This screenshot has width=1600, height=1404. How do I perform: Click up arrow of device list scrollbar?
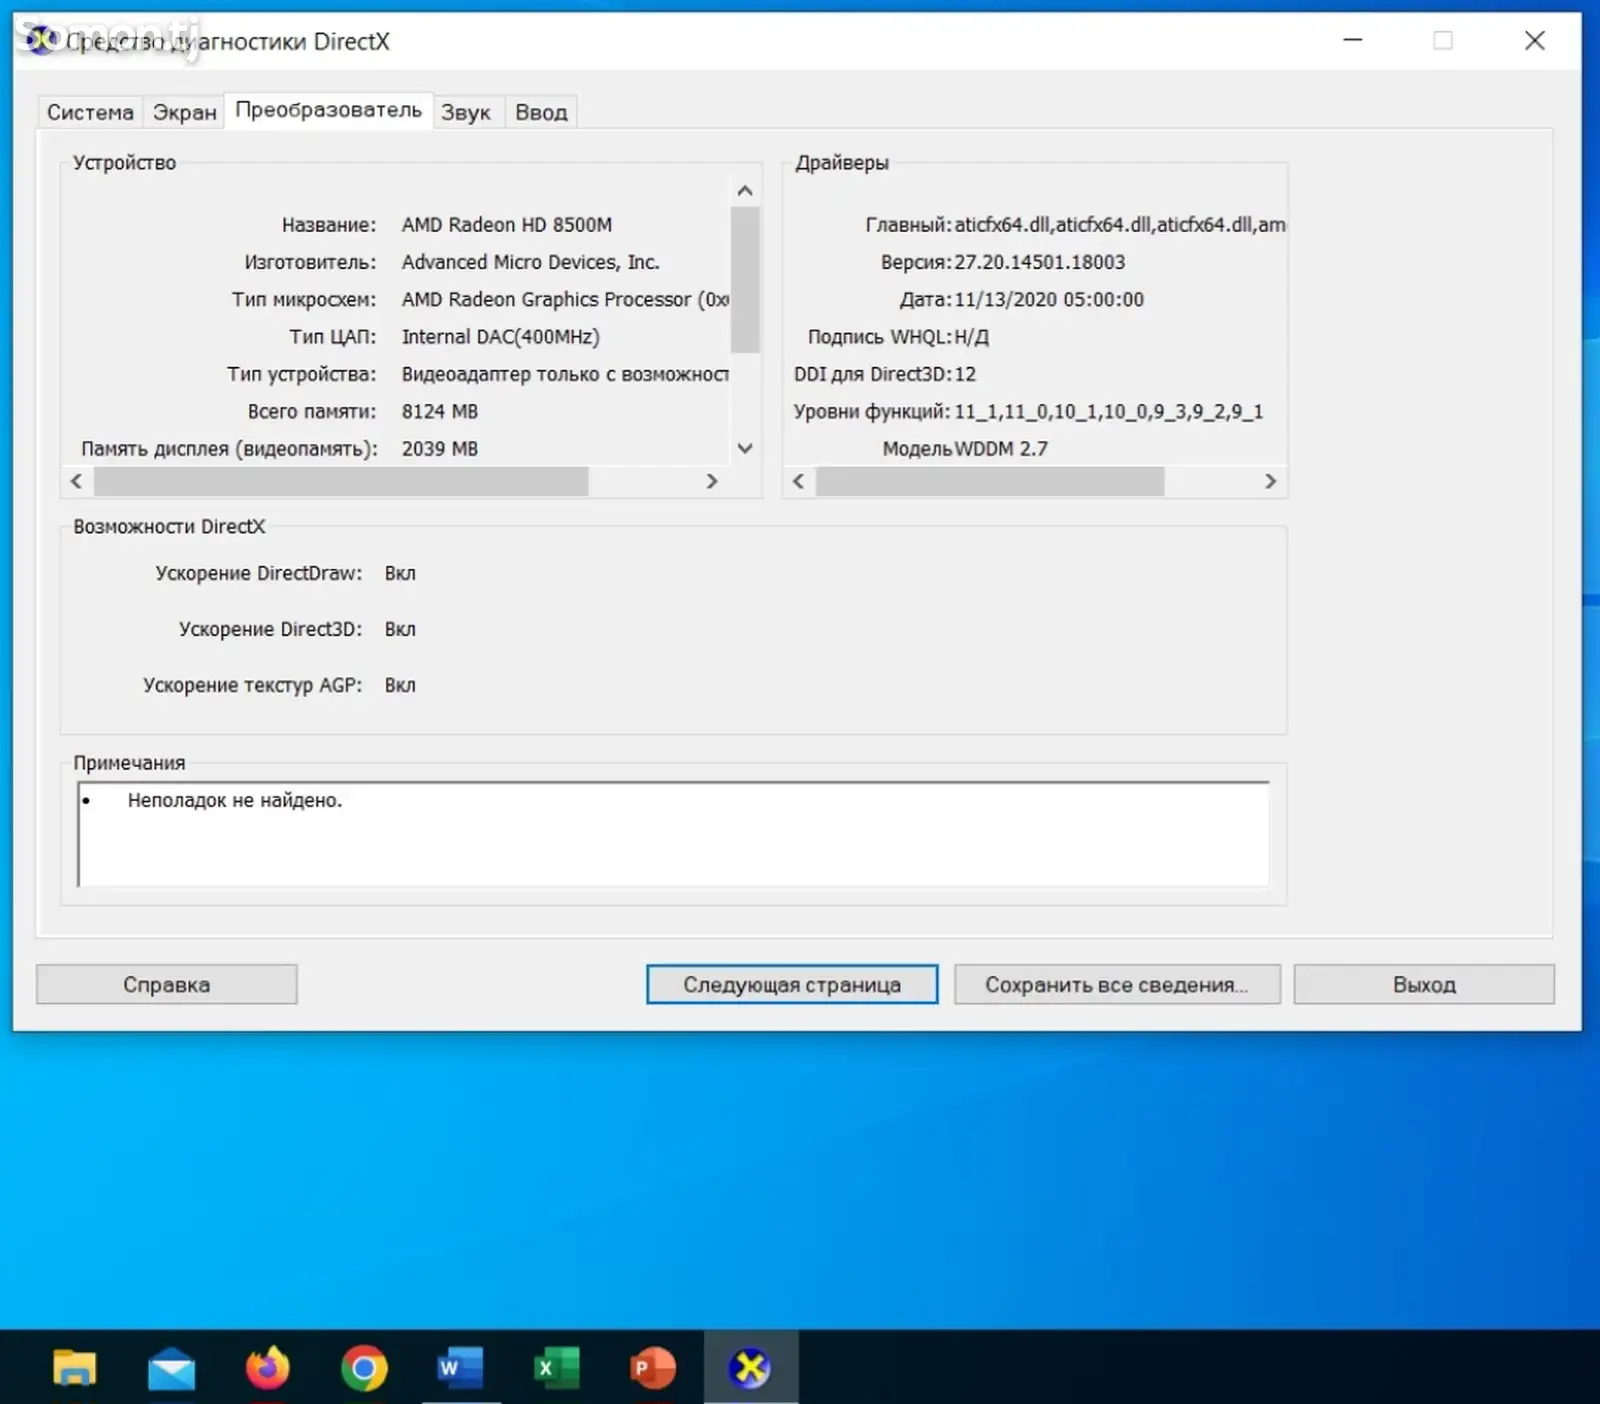tap(745, 191)
